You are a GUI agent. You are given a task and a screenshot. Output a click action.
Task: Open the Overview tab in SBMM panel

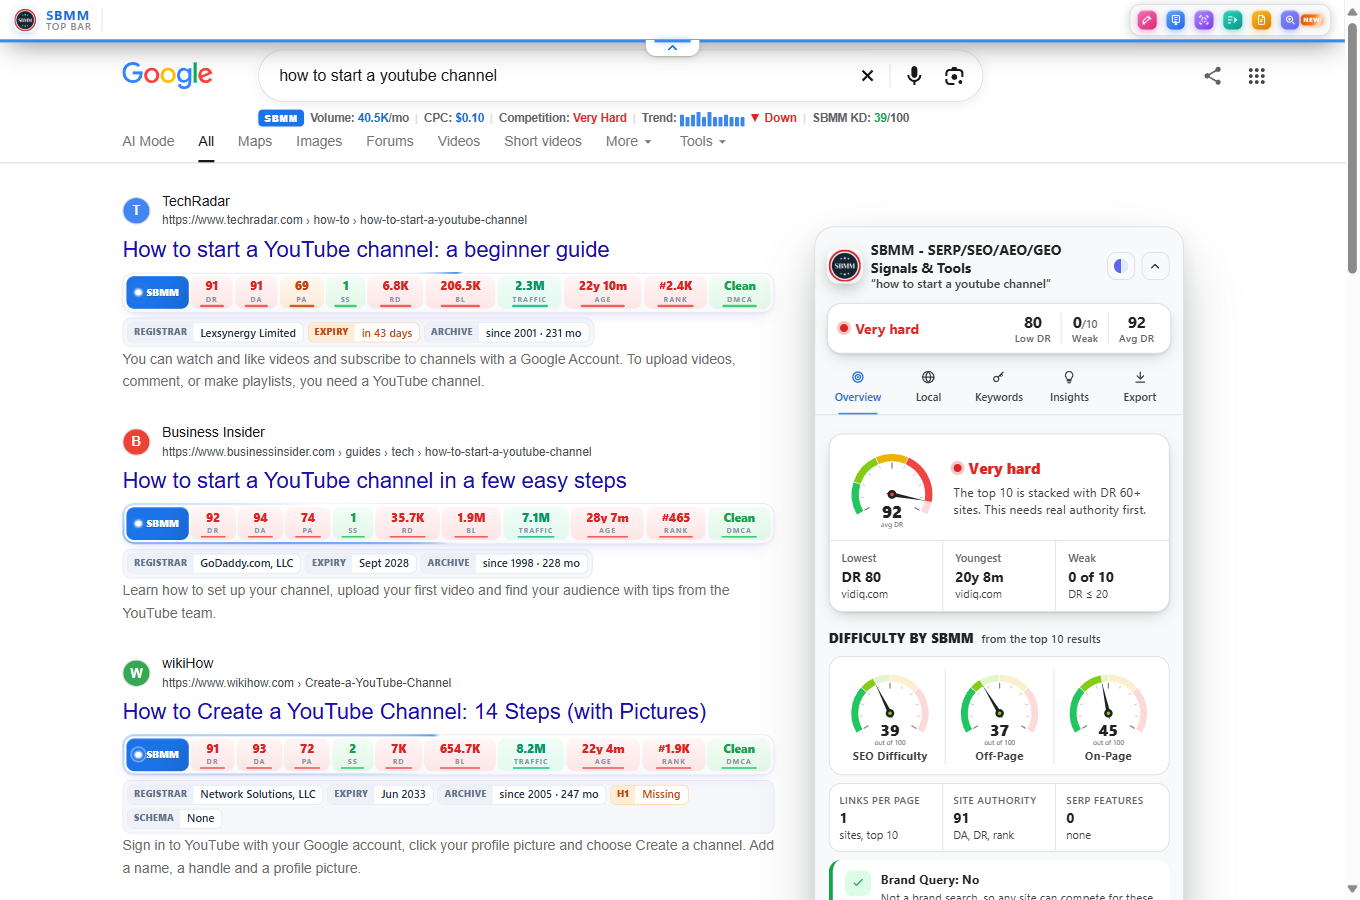click(x=858, y=386)
